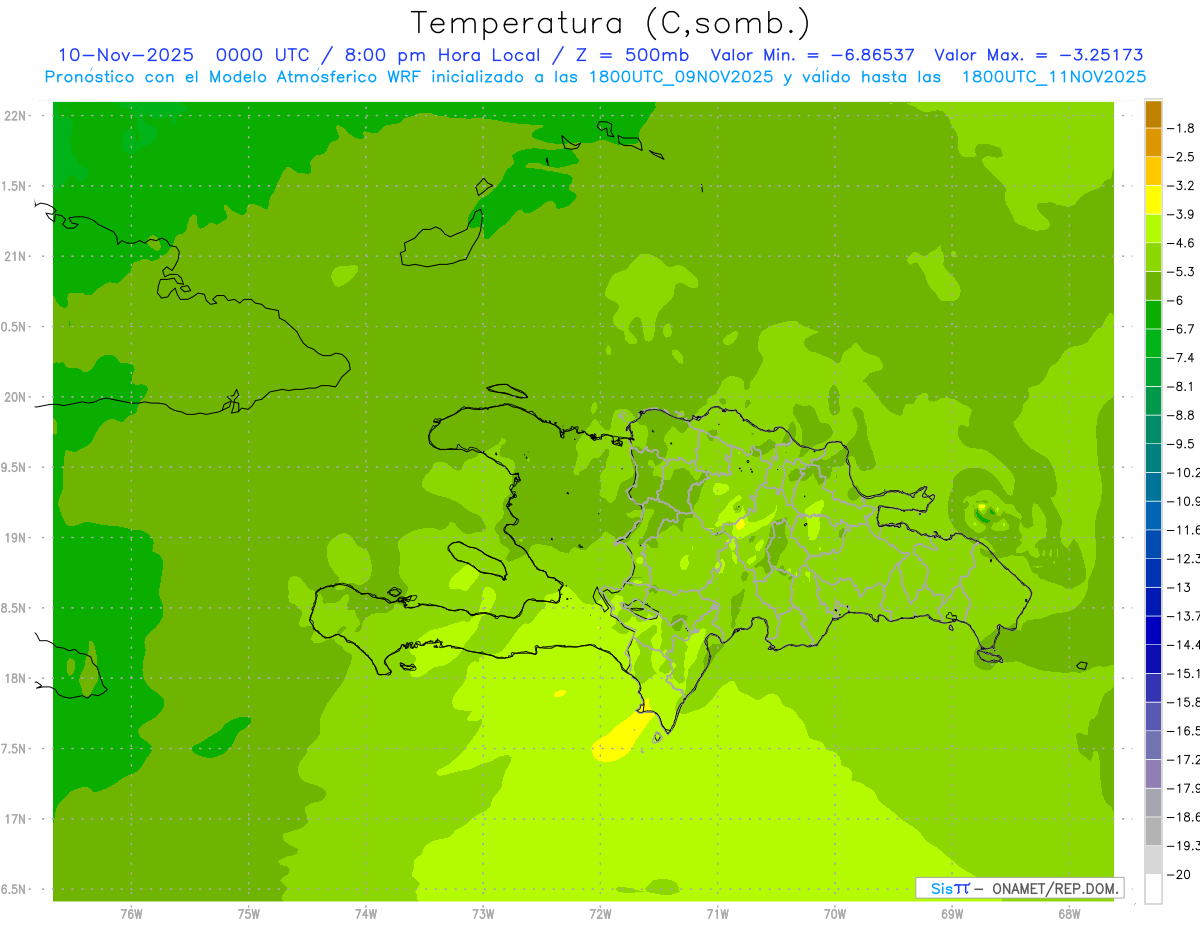1200x927 pixels.
Task: Click the "71W" longitude axis label
Action: (717, 914)
